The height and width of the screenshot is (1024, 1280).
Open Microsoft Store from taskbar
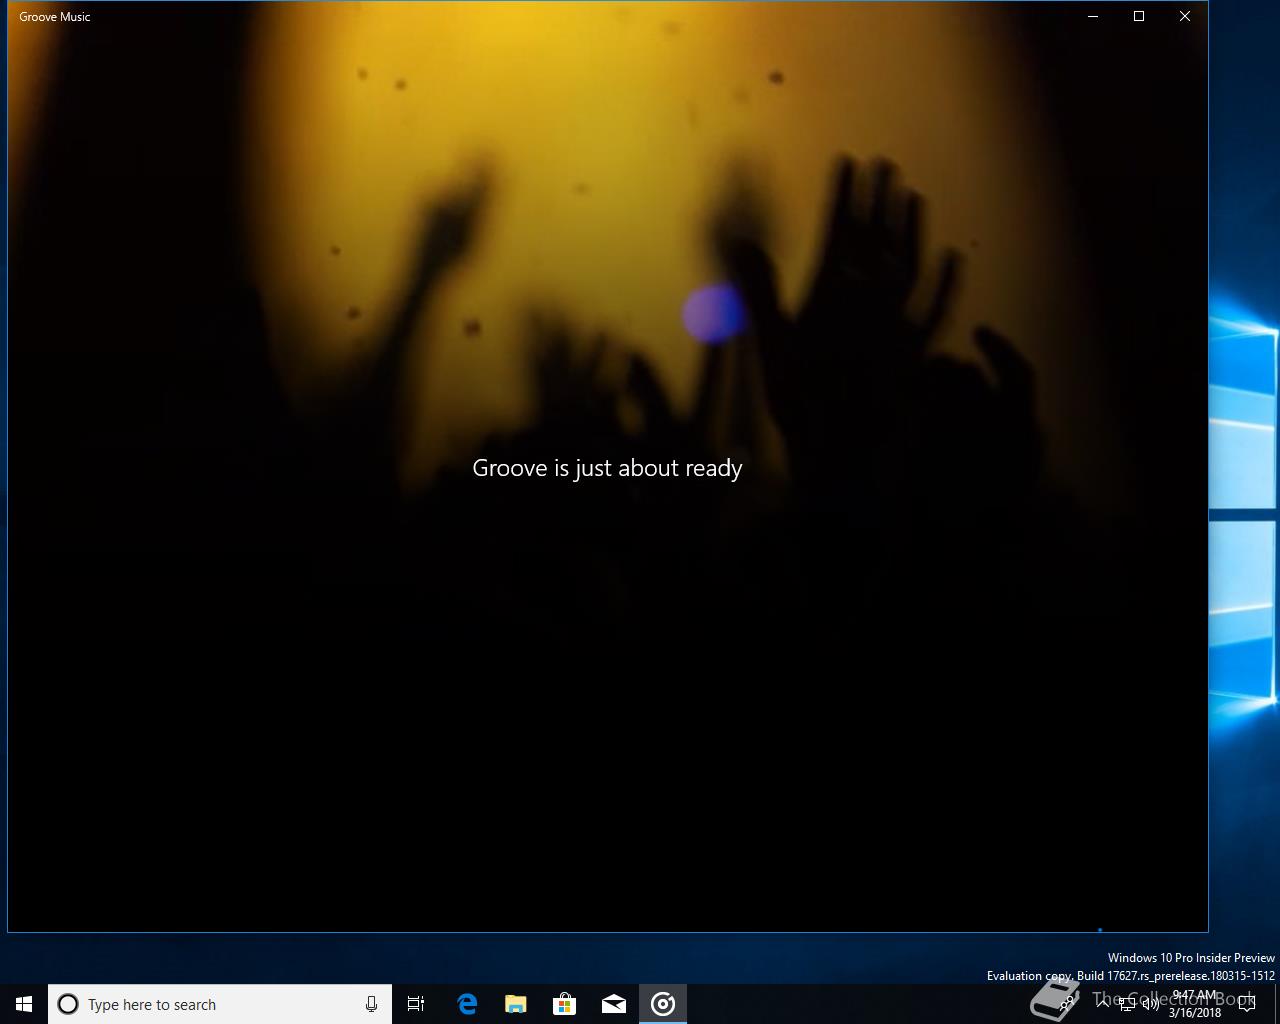(x=564, y=1004)
